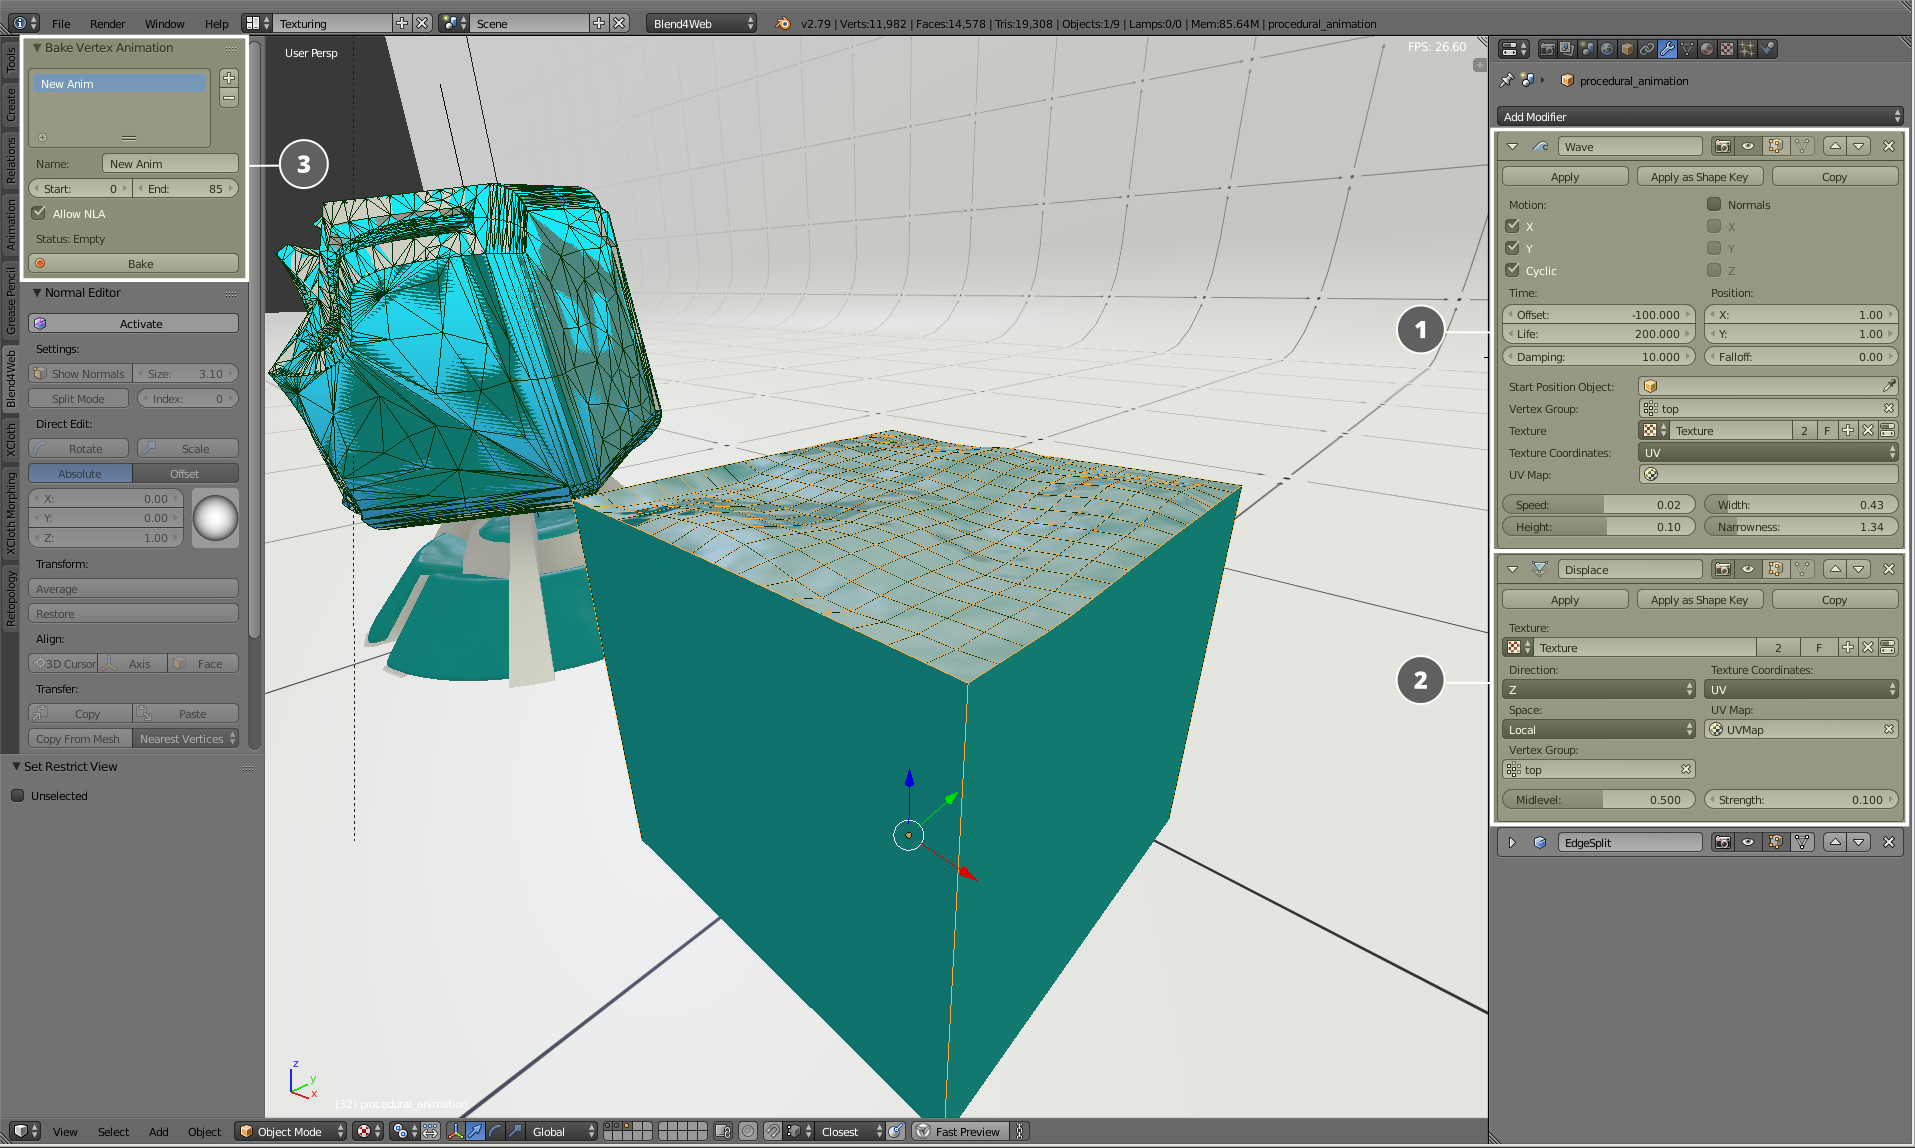Add a new vertex animation slot
Image resolution: width=1915 pixels, height=1148 pixels.
tap(229, 78)
